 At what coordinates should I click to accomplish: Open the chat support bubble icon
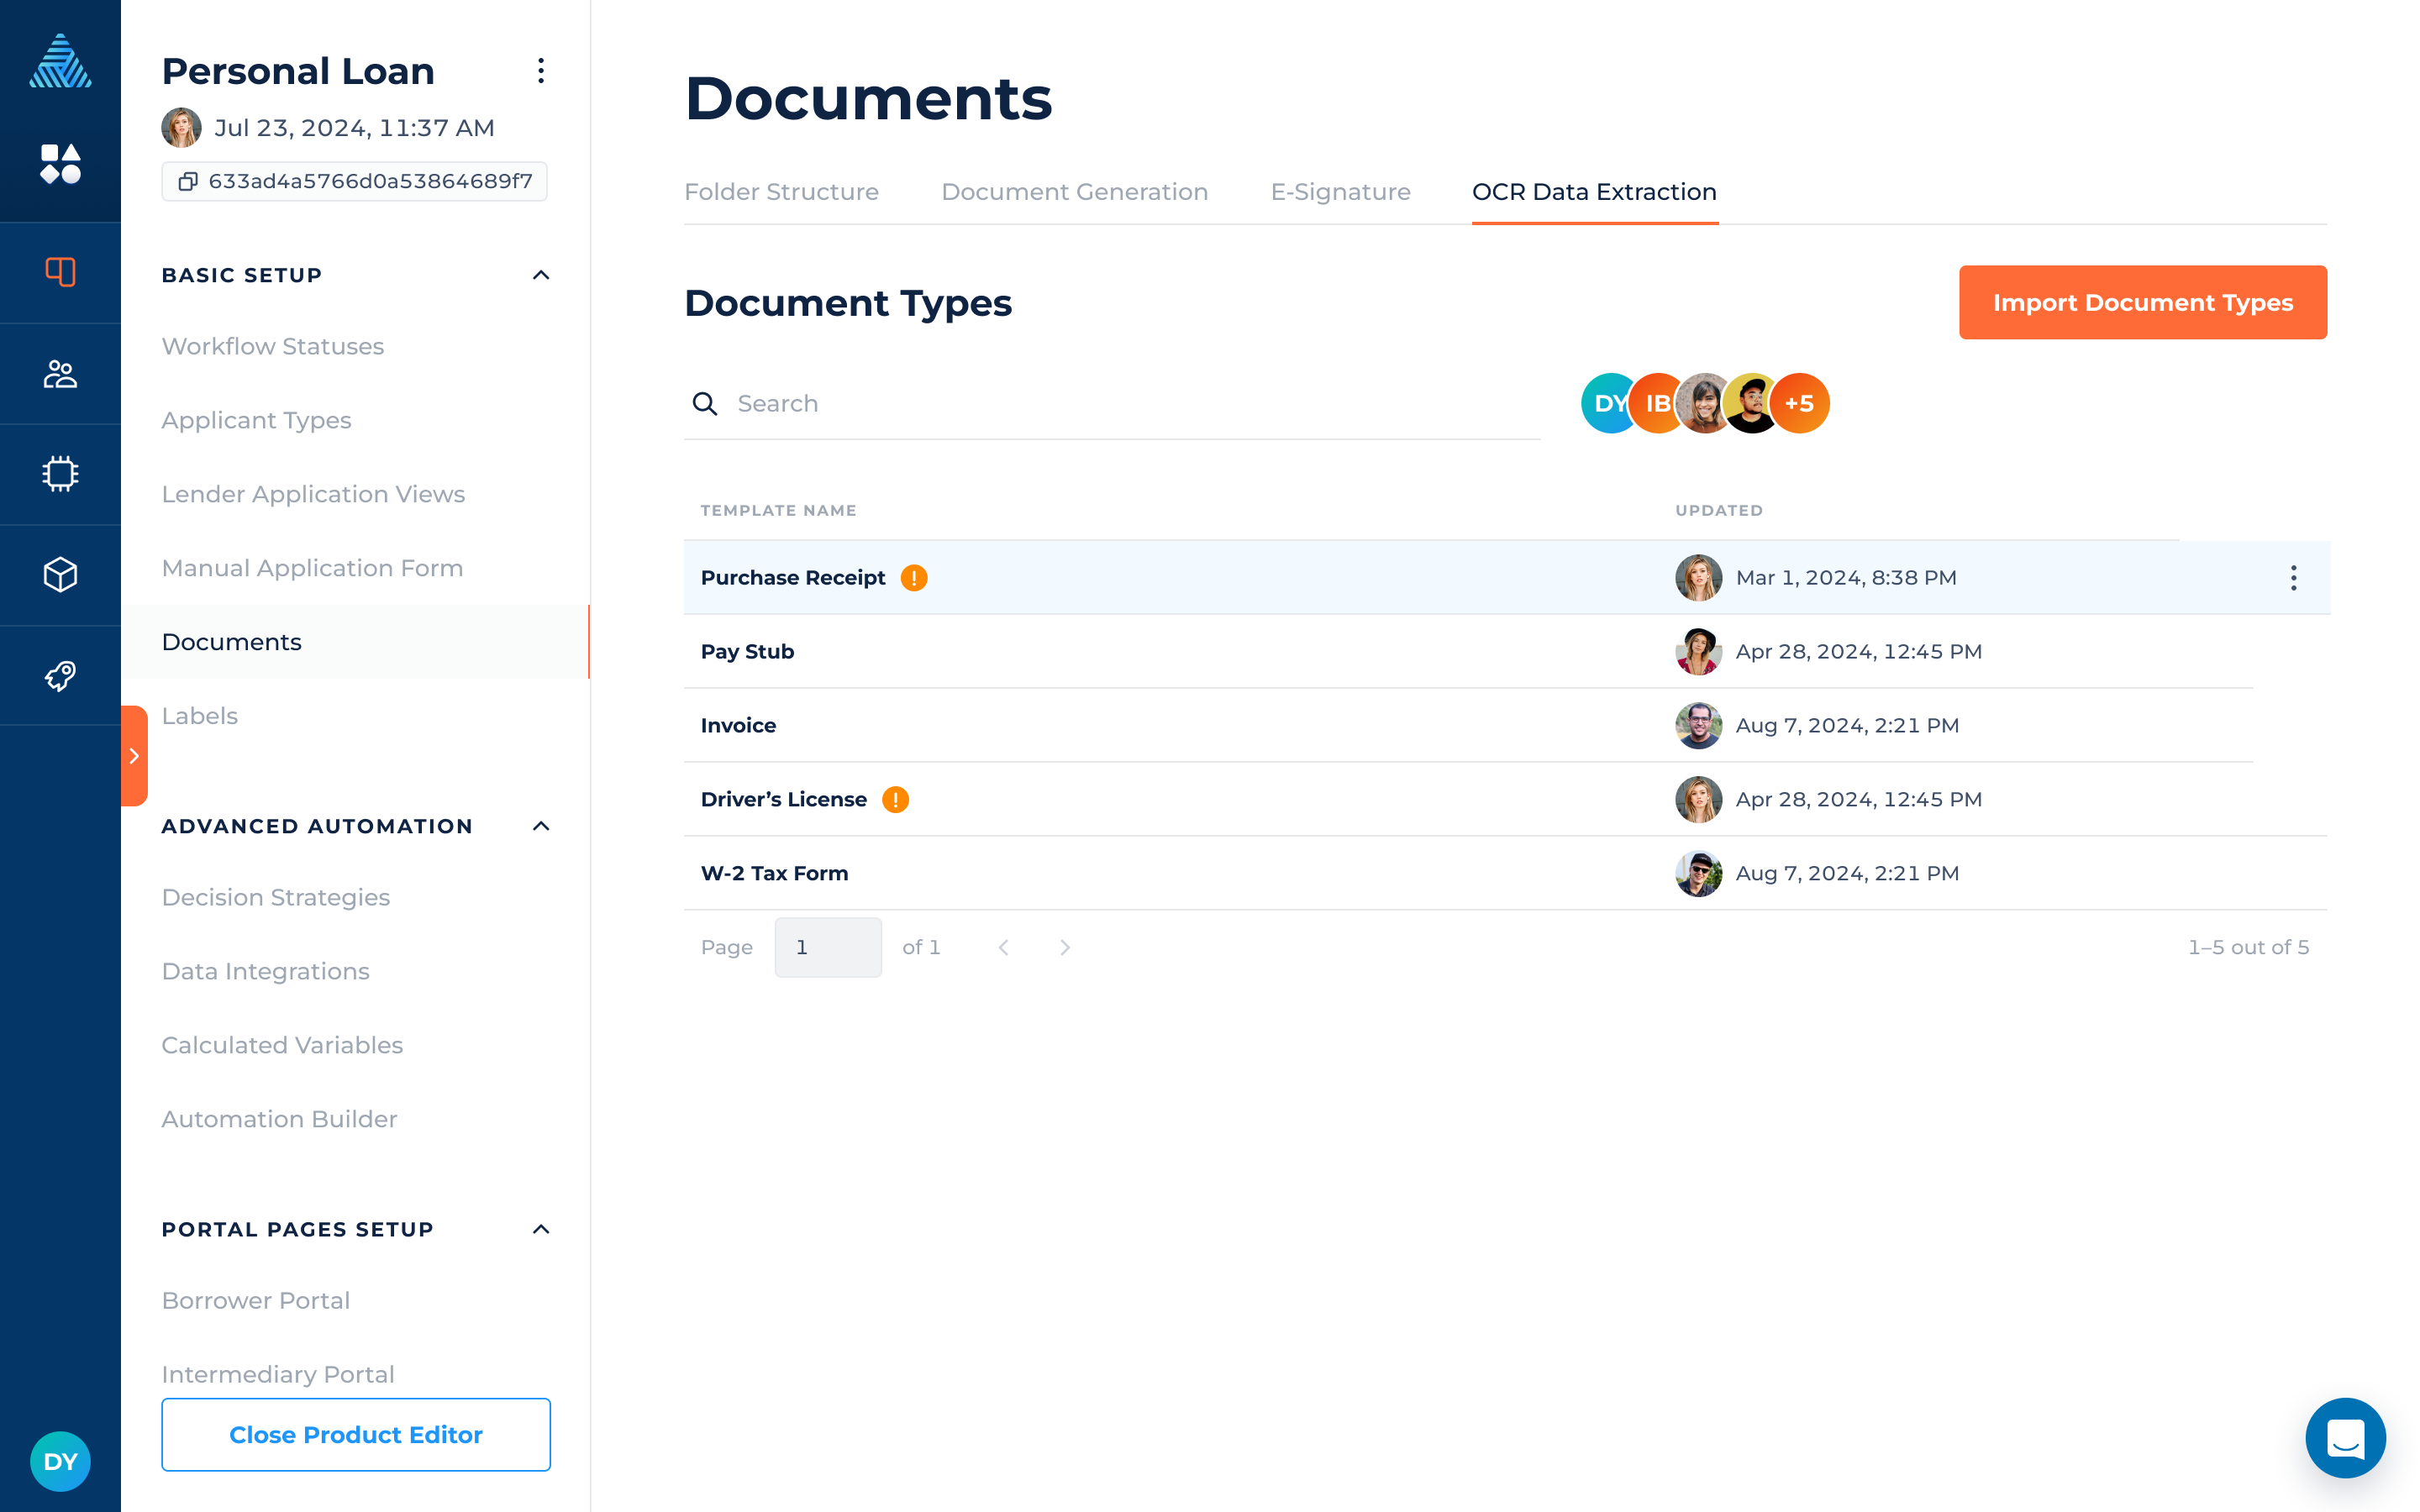pos(2344,1437)
